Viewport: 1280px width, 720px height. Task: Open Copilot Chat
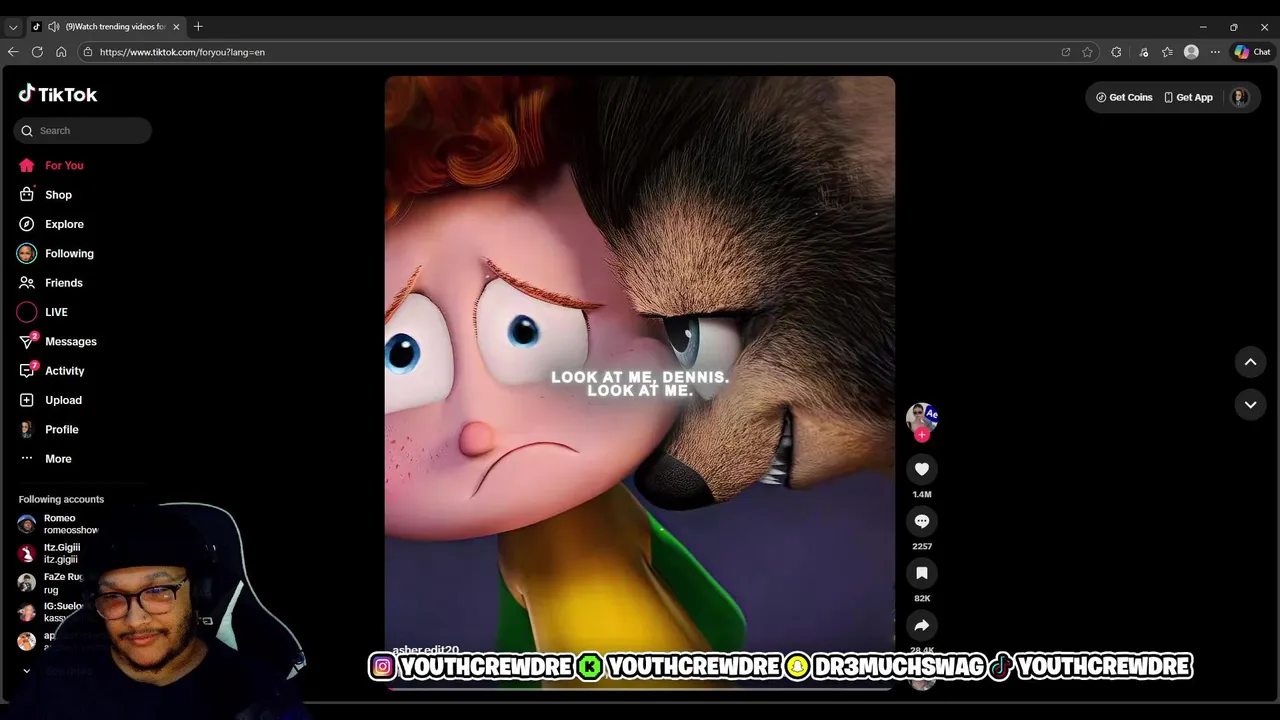1252,52
